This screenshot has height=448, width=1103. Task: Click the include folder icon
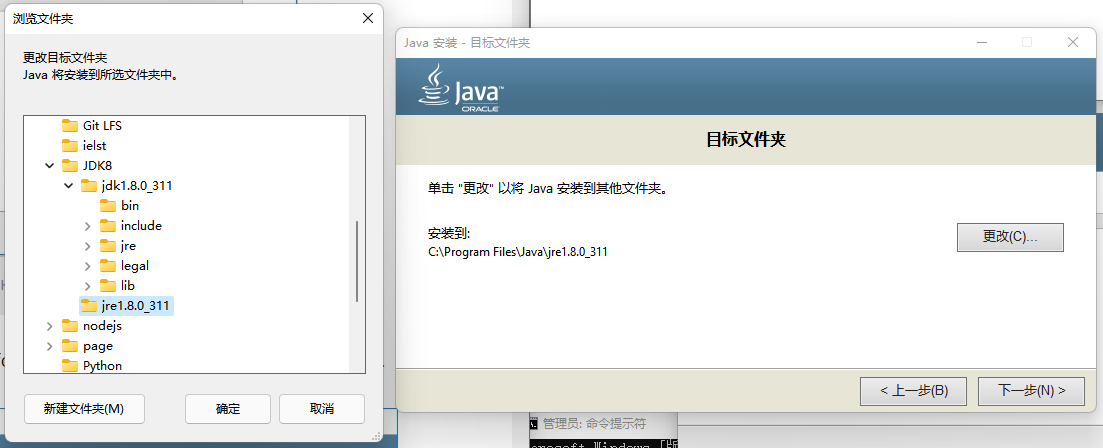click(108, 226)
